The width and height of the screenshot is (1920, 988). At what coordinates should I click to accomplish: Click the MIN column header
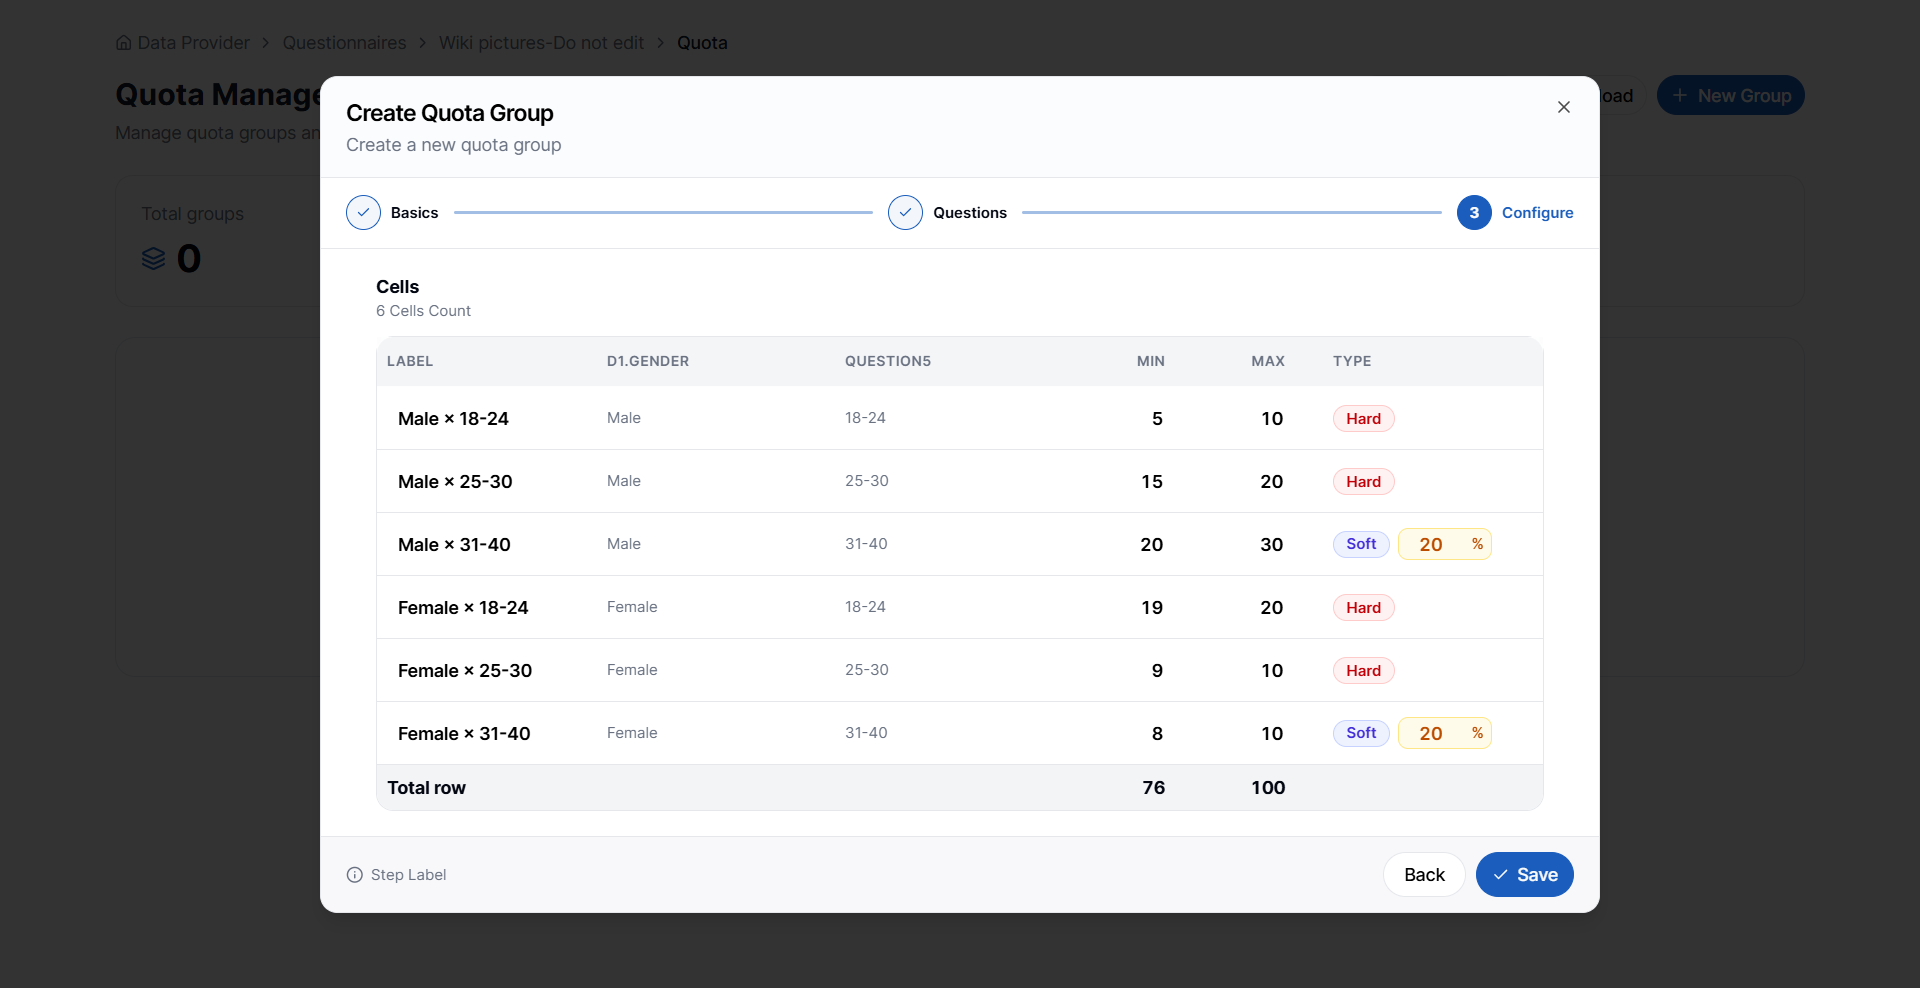1151,361
